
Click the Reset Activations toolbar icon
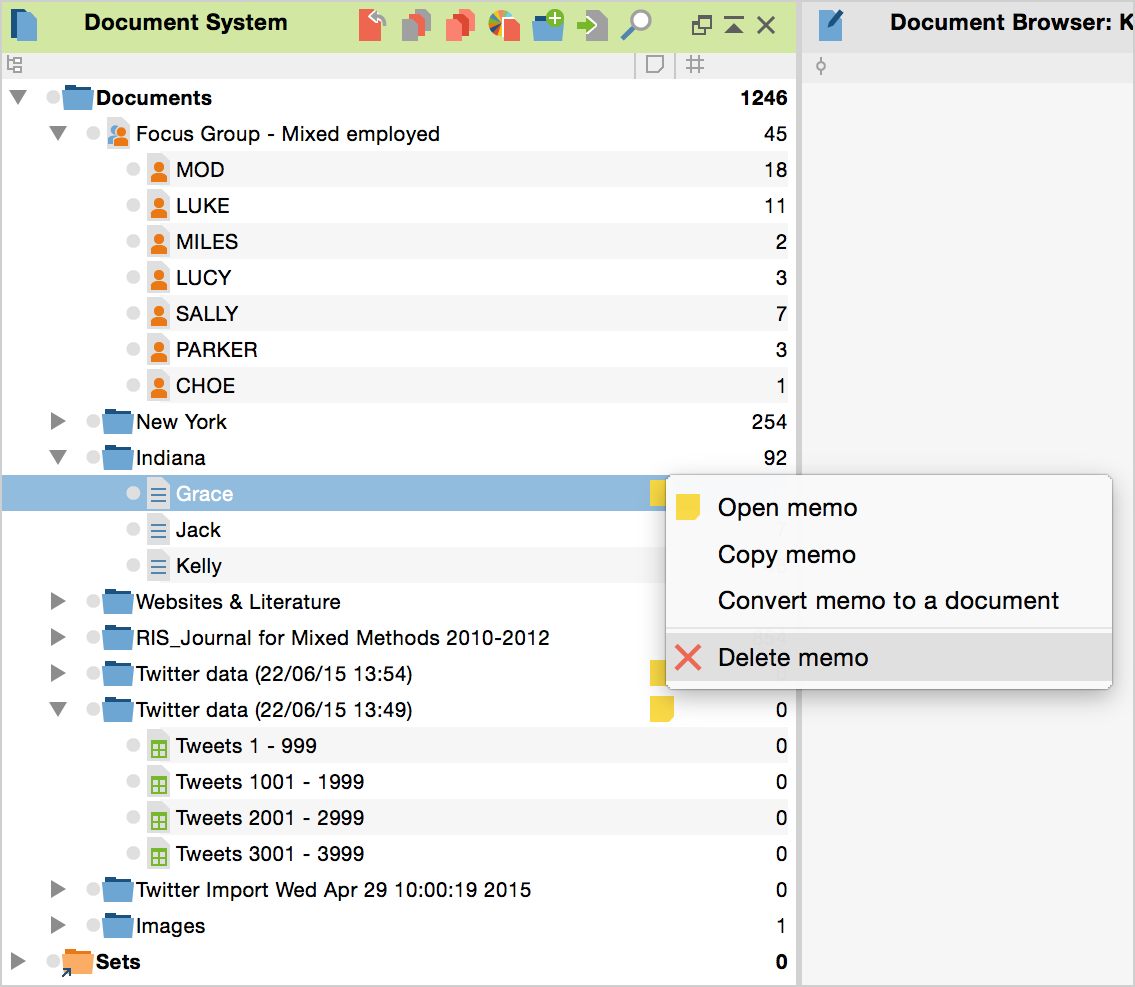coord(372,24)
